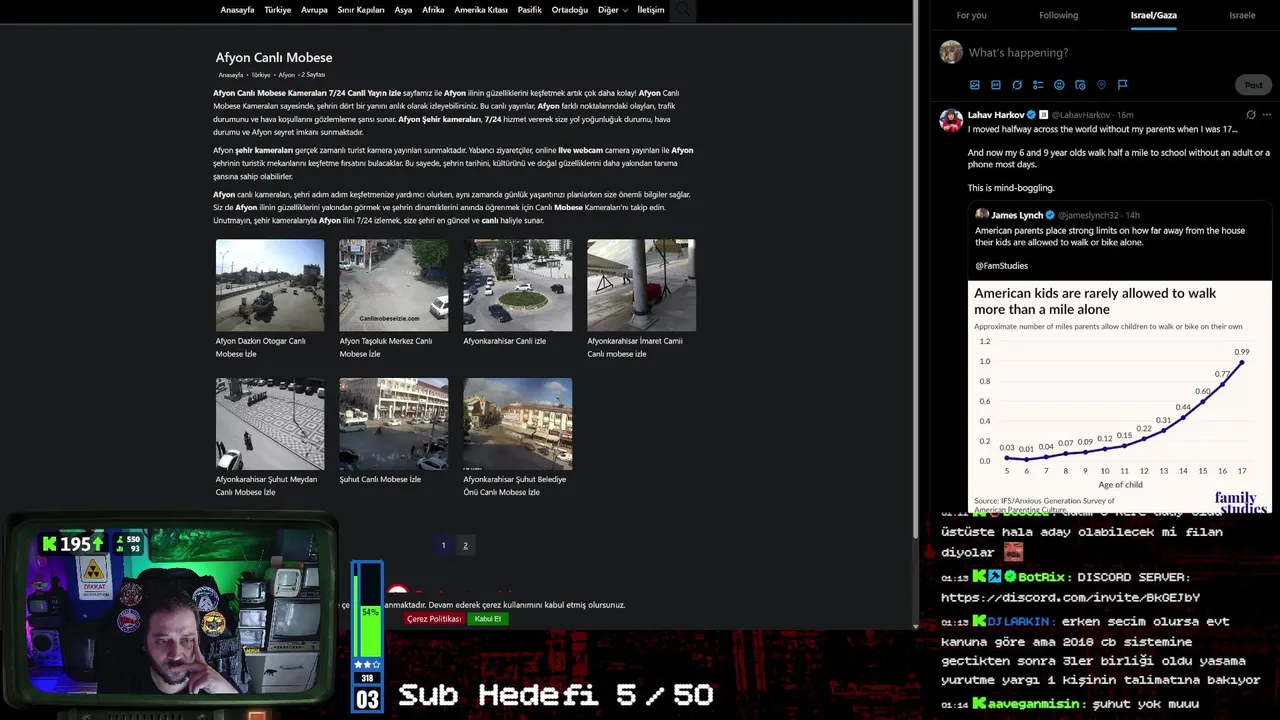Click the Afyon Canlı Mobese page heading
1280x720 pixels.
click(274, 58)
